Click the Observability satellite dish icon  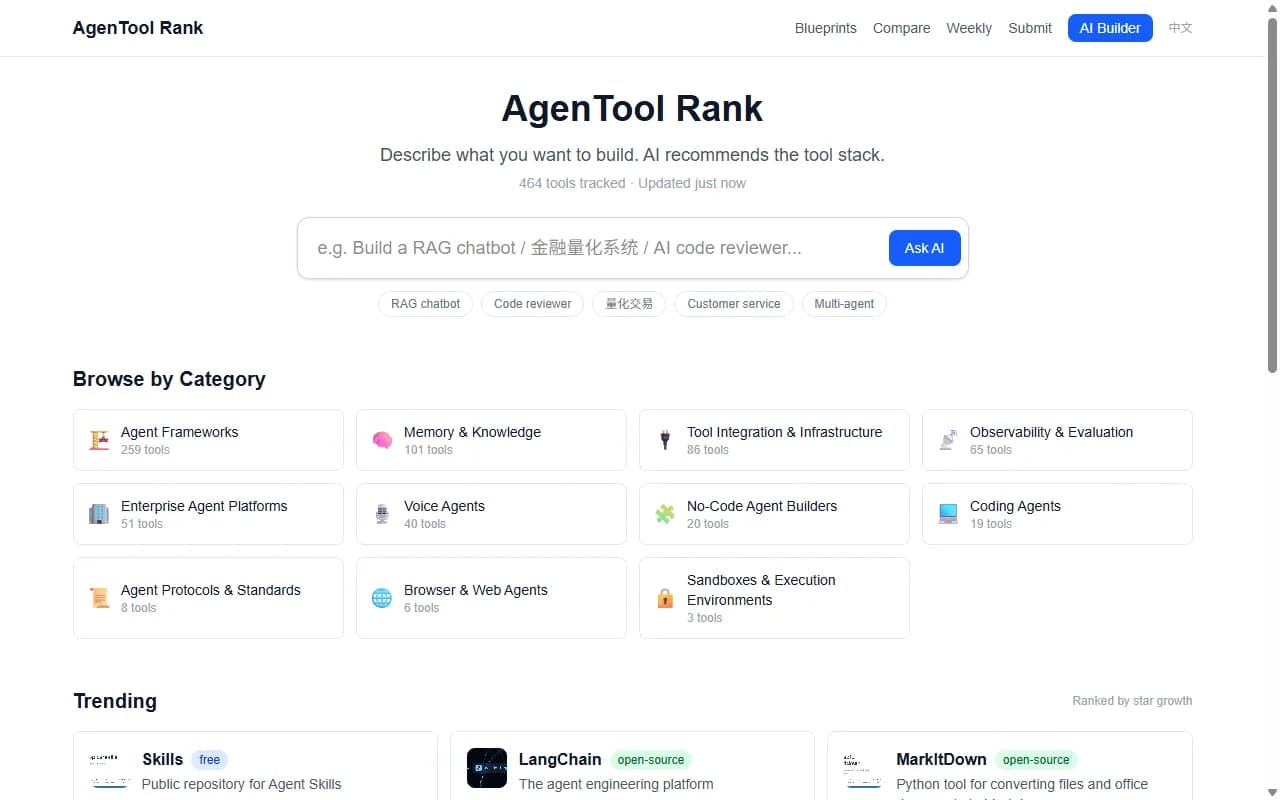tap(948, 440)
